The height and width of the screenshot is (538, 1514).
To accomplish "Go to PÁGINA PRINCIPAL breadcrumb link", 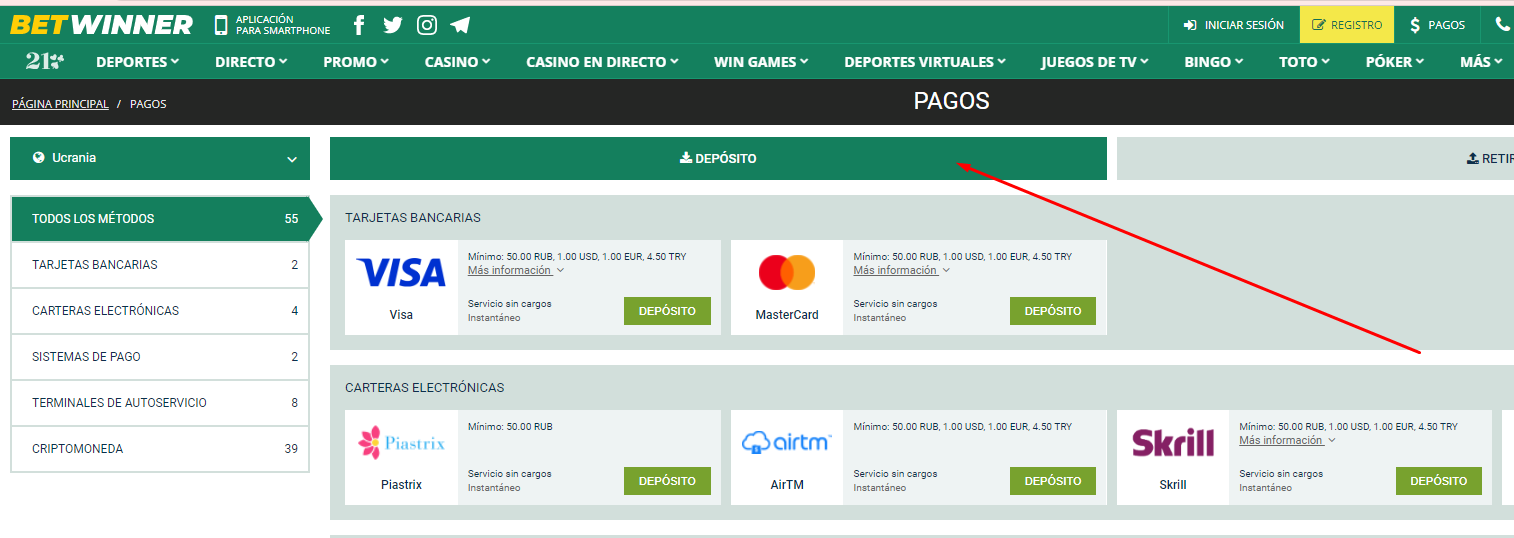I will tap(60, 104).
